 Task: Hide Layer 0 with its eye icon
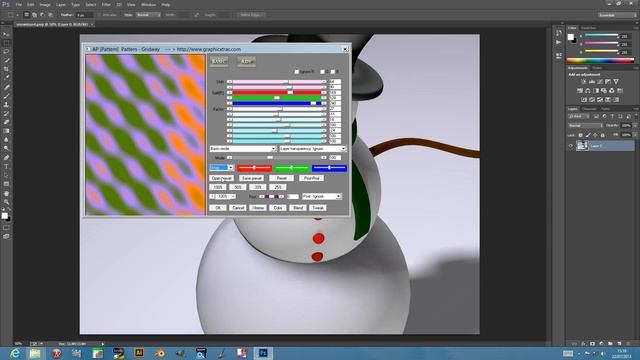click(x=571, y=146)
